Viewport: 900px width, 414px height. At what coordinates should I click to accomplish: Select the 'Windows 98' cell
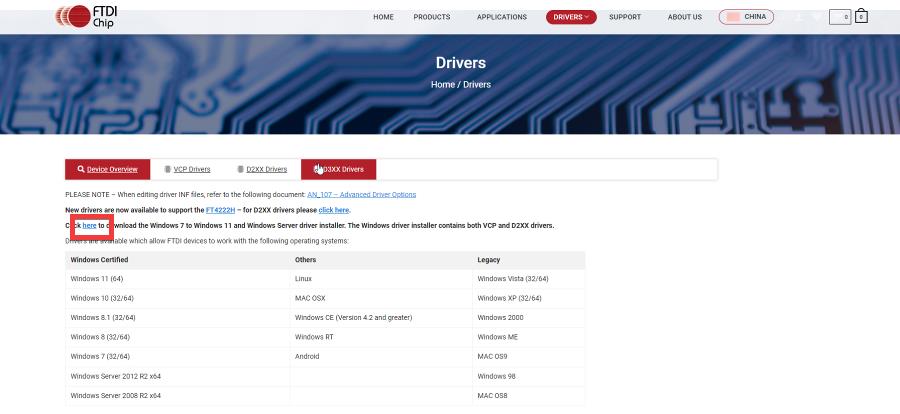[529, 377]
